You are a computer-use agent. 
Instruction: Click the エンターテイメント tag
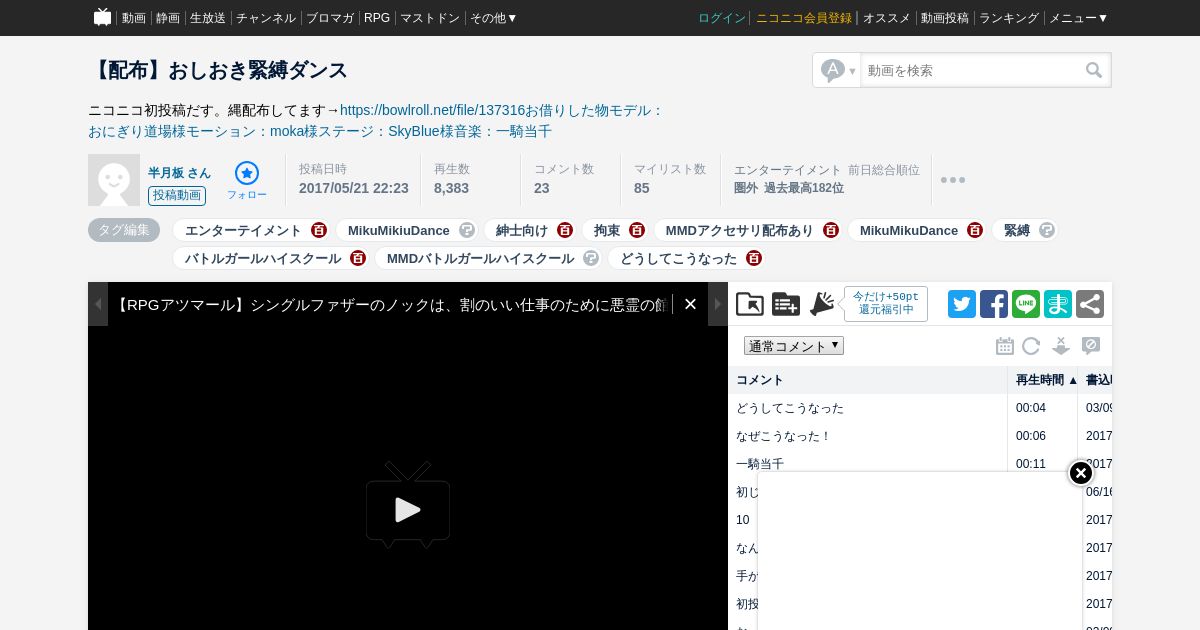click(243, 230)
